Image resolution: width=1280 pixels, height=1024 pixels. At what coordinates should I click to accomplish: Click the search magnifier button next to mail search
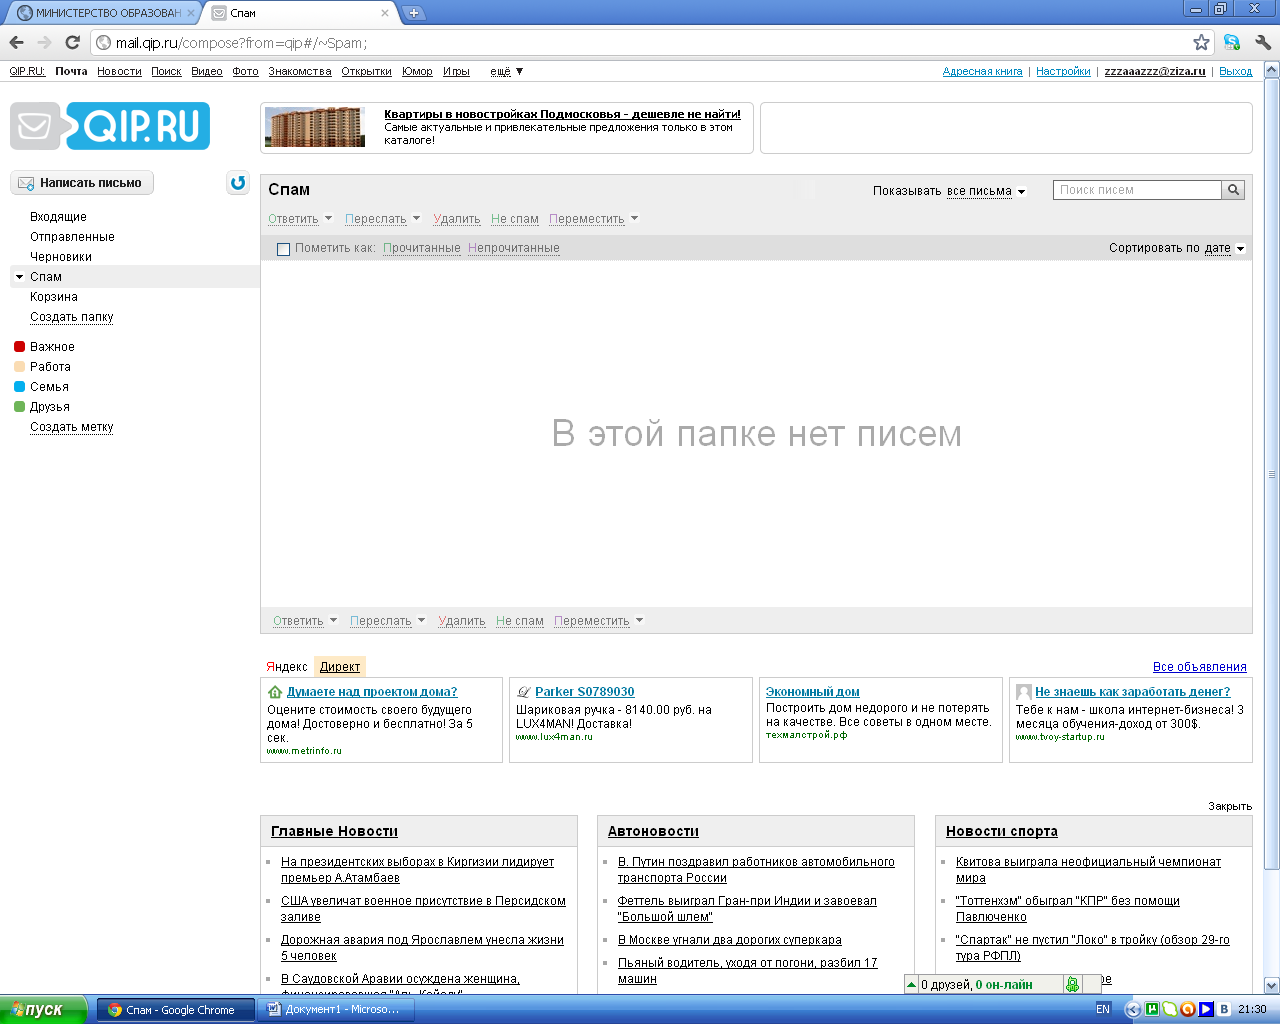tap(1234, 190)
